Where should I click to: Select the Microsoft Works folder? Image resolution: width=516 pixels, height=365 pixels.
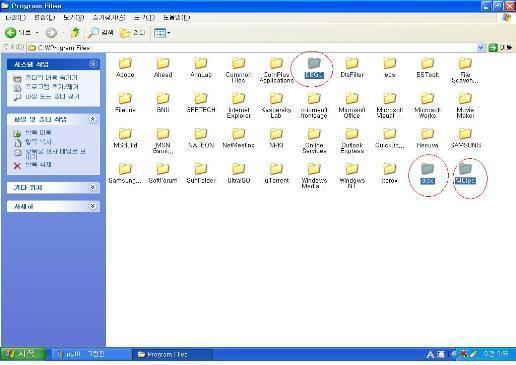pos(427,105)
